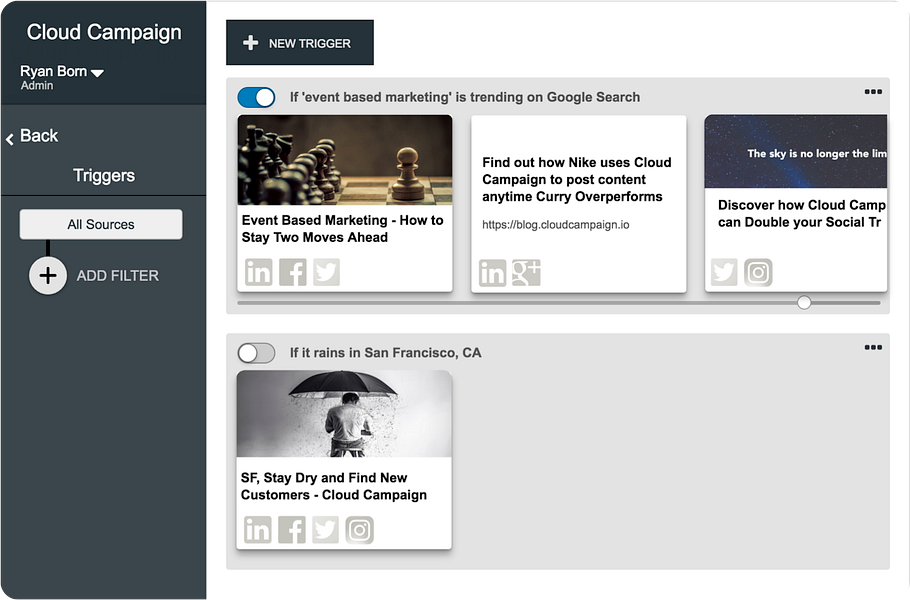This screenshot has height=600, width=910.
Task: Click the Add Filter plus icon
Action: pyautogui.click(x=48, y=275)
